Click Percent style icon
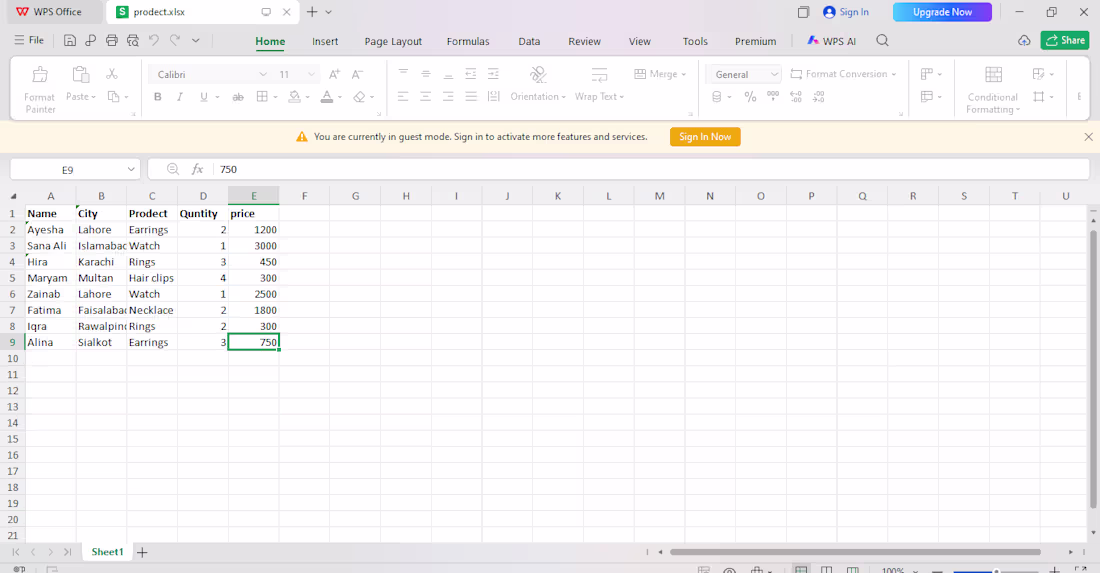The width and height of the screenshot is (1100, 573). (x=751, y=97)
